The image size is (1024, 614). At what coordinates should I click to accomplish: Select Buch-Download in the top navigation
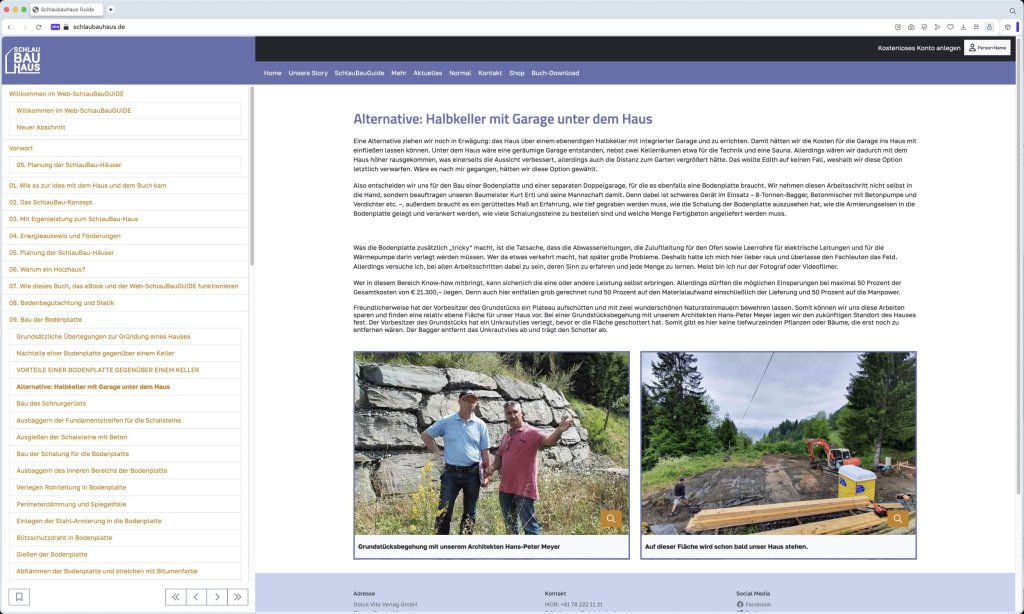(555, 73)
